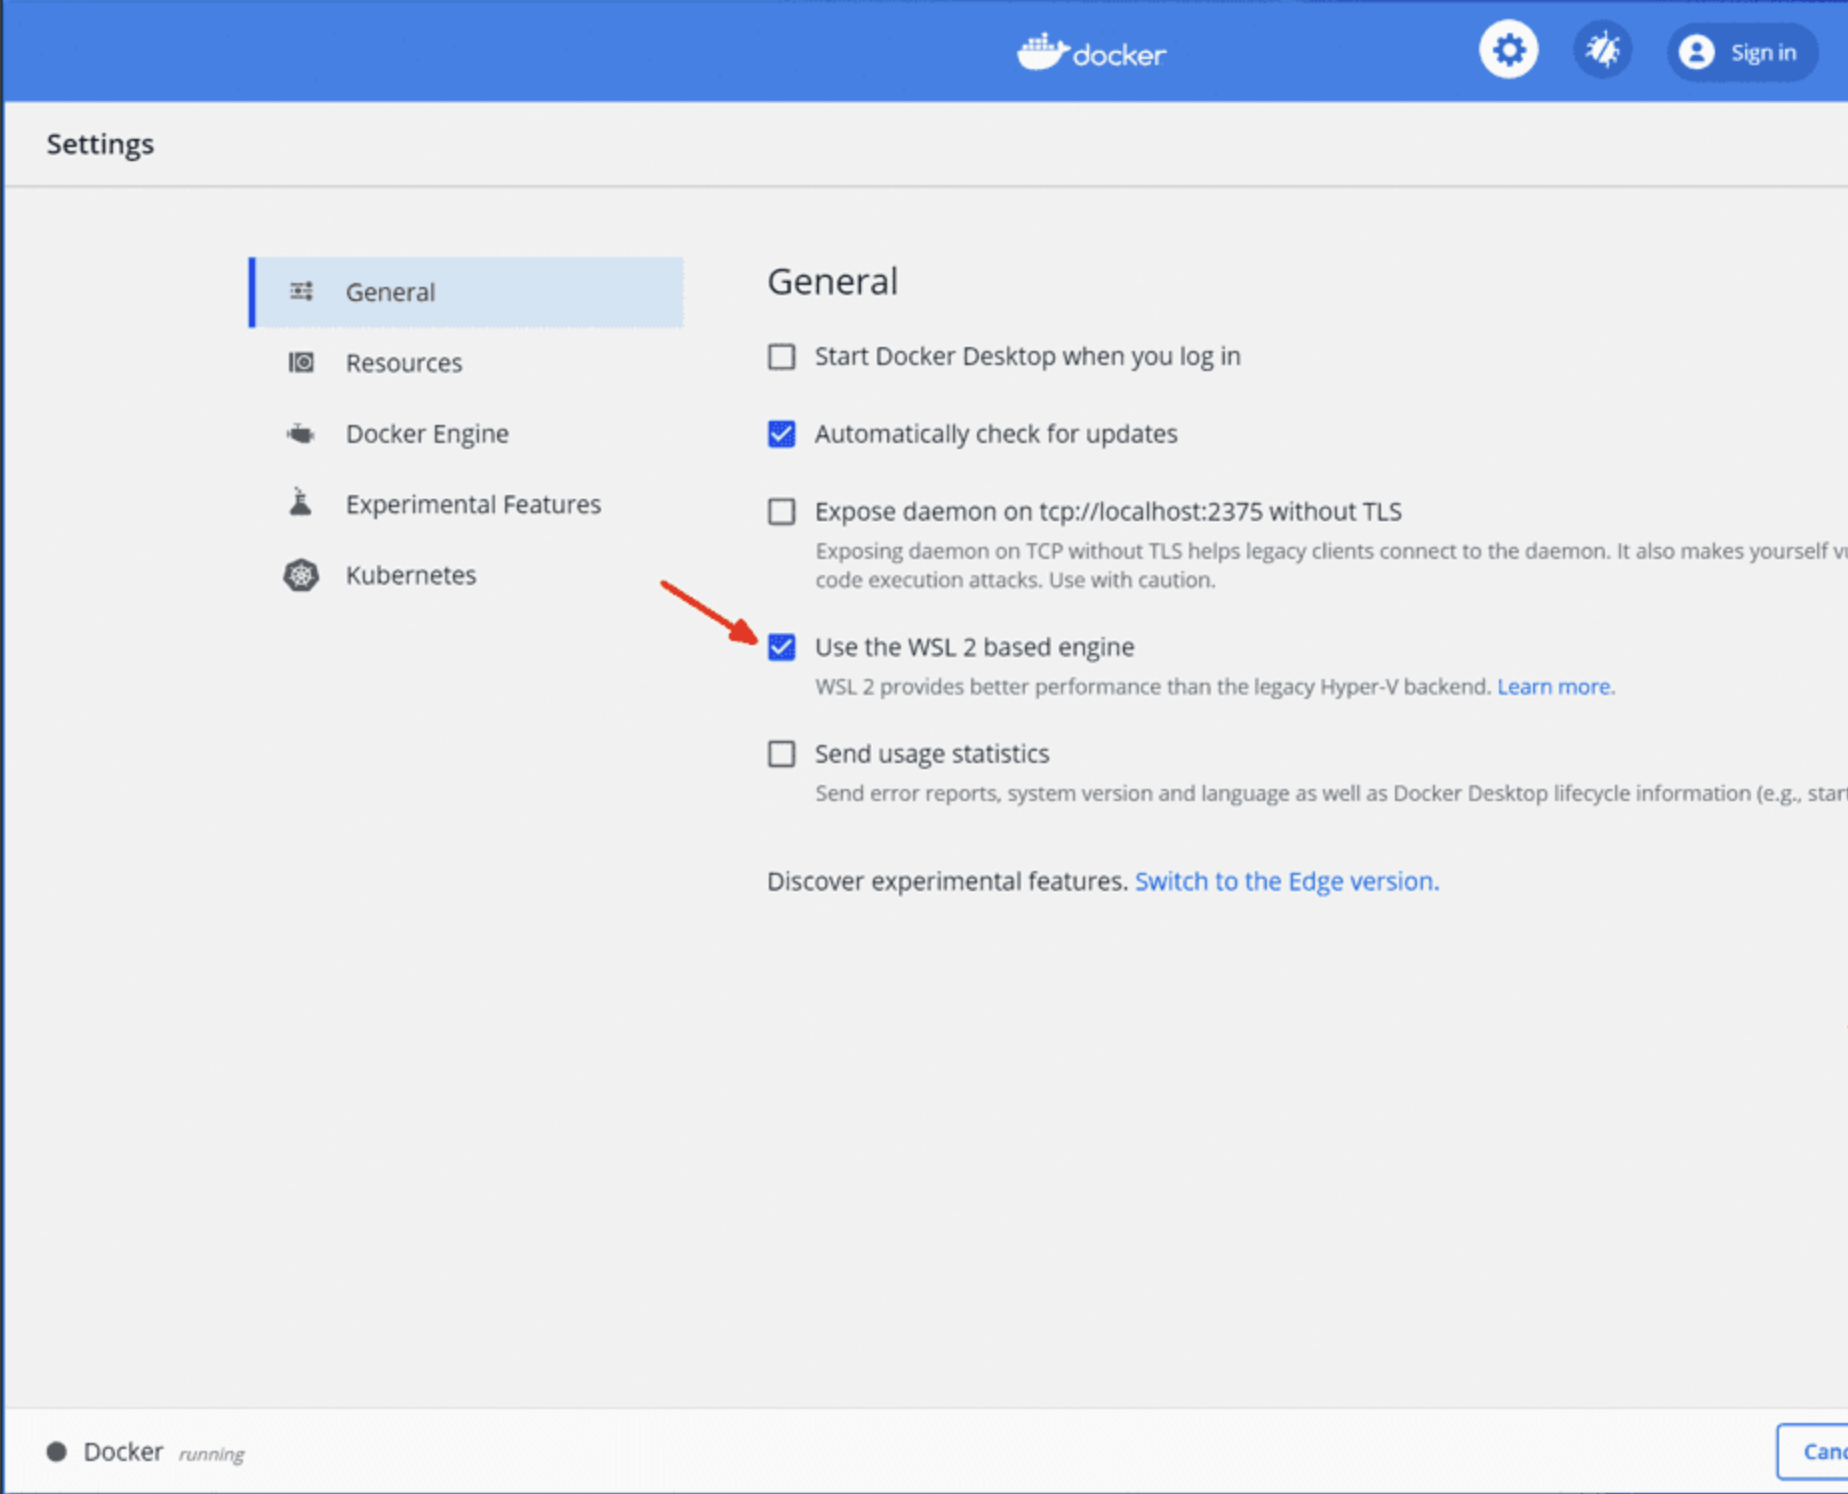Click the Settings page title
Viewport: 1848px width, 1494px height.
[100, 144]
